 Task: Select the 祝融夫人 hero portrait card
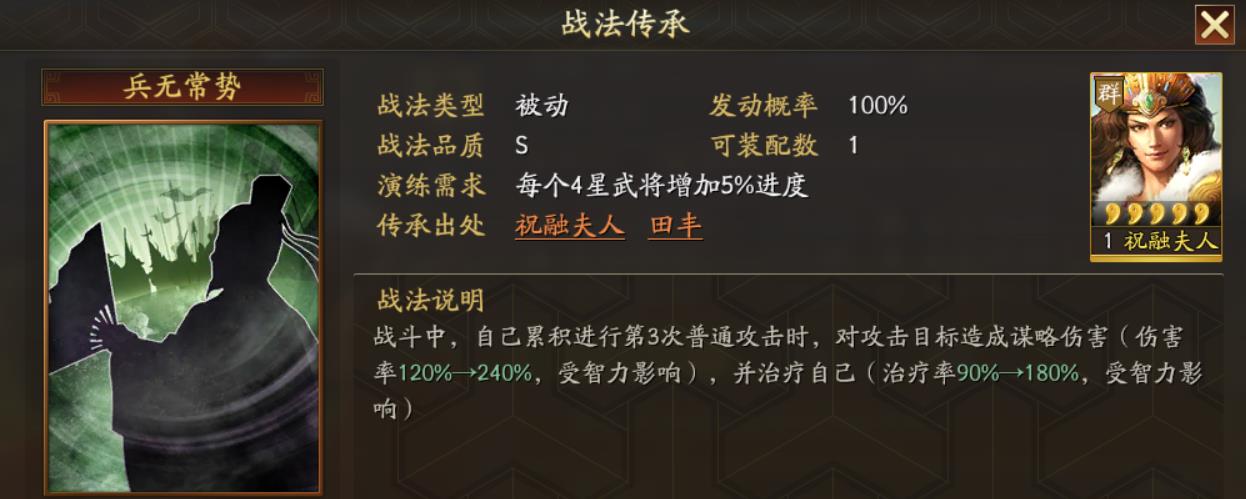(1156, 166)
